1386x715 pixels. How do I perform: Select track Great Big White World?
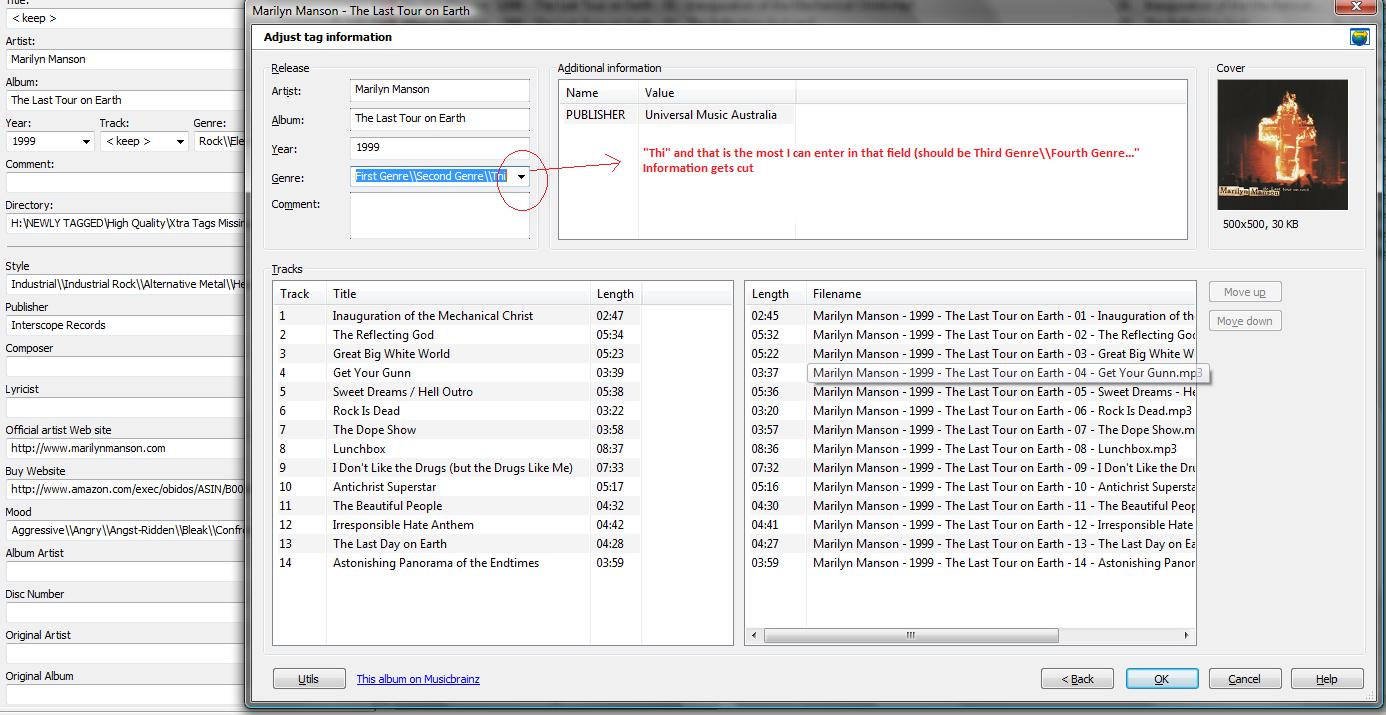coord(391,354)
